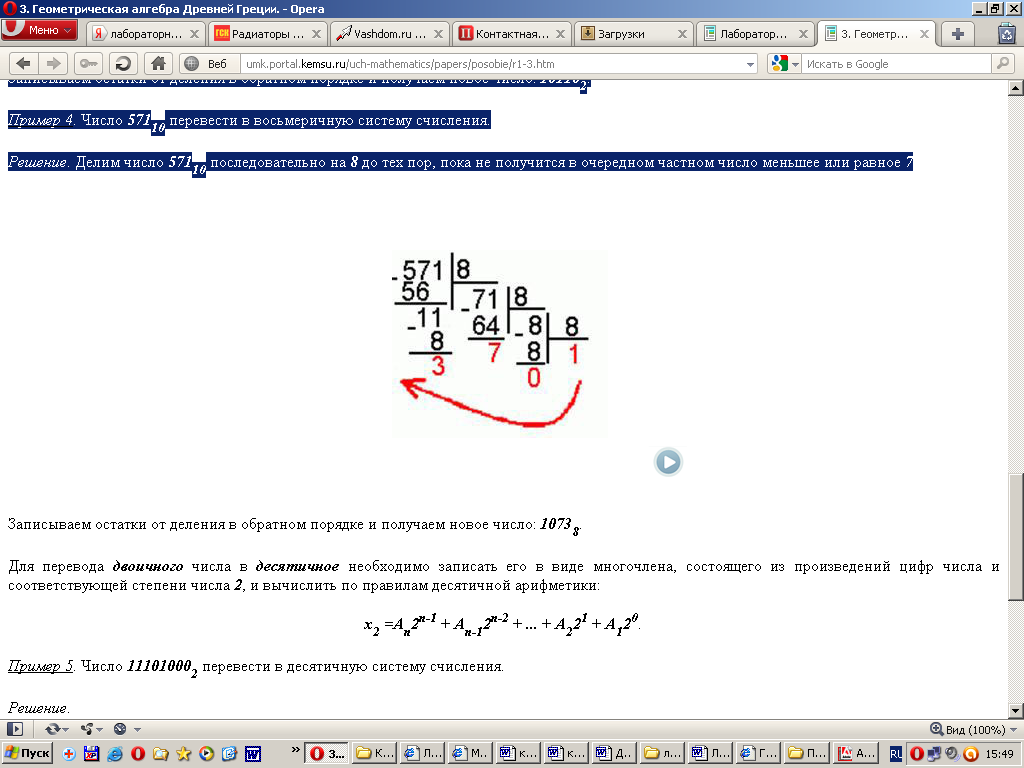This screenshot has height=768, width=1024.
Task: Click the network connection tray icon
Action: click(x=935, y=754)
